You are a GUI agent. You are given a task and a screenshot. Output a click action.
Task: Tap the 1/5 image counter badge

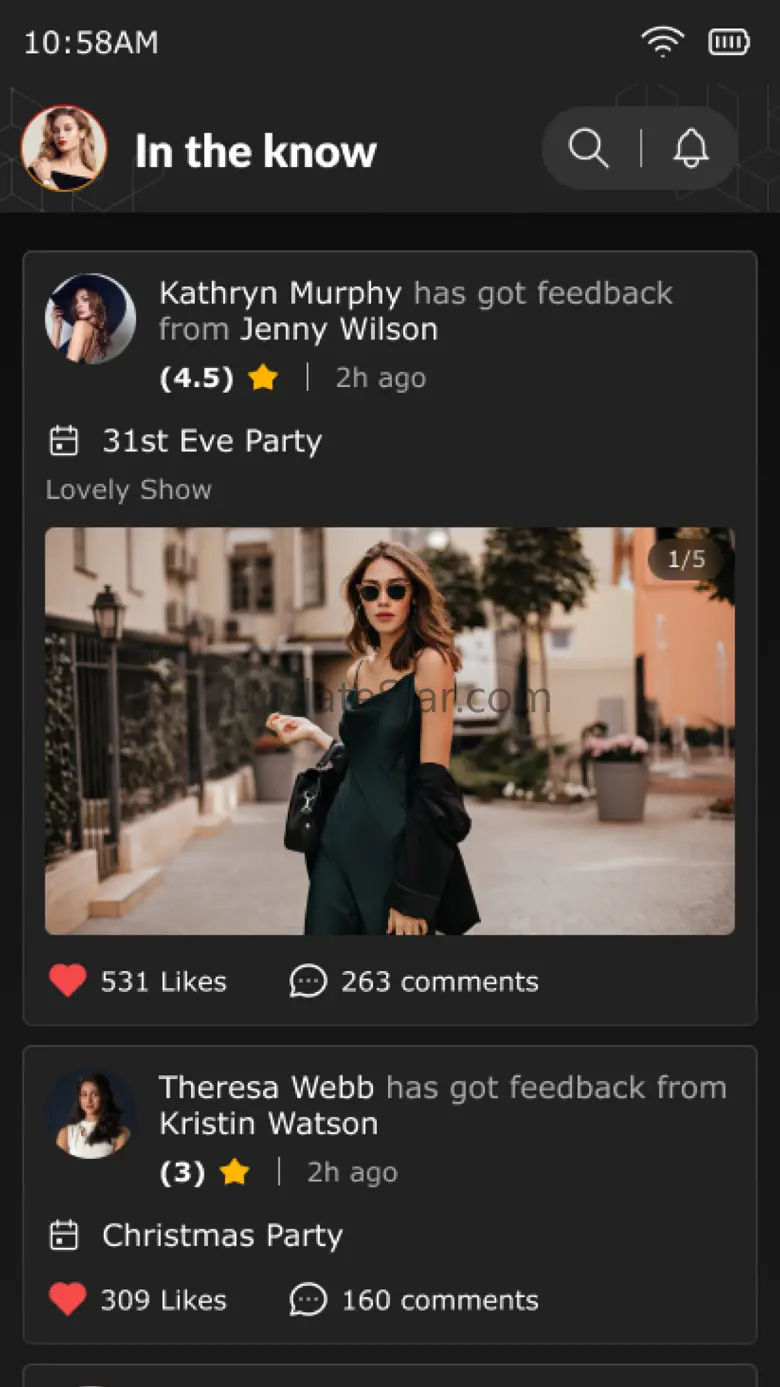pos(686,560)
